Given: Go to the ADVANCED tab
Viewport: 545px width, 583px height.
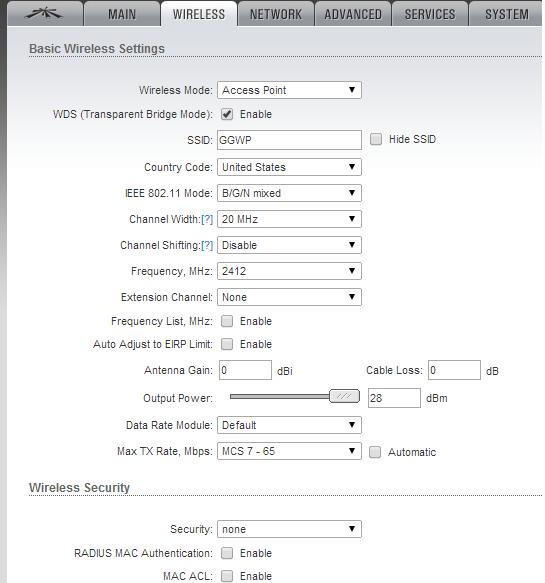Looking at the screenshot, I should coord(353,14).
